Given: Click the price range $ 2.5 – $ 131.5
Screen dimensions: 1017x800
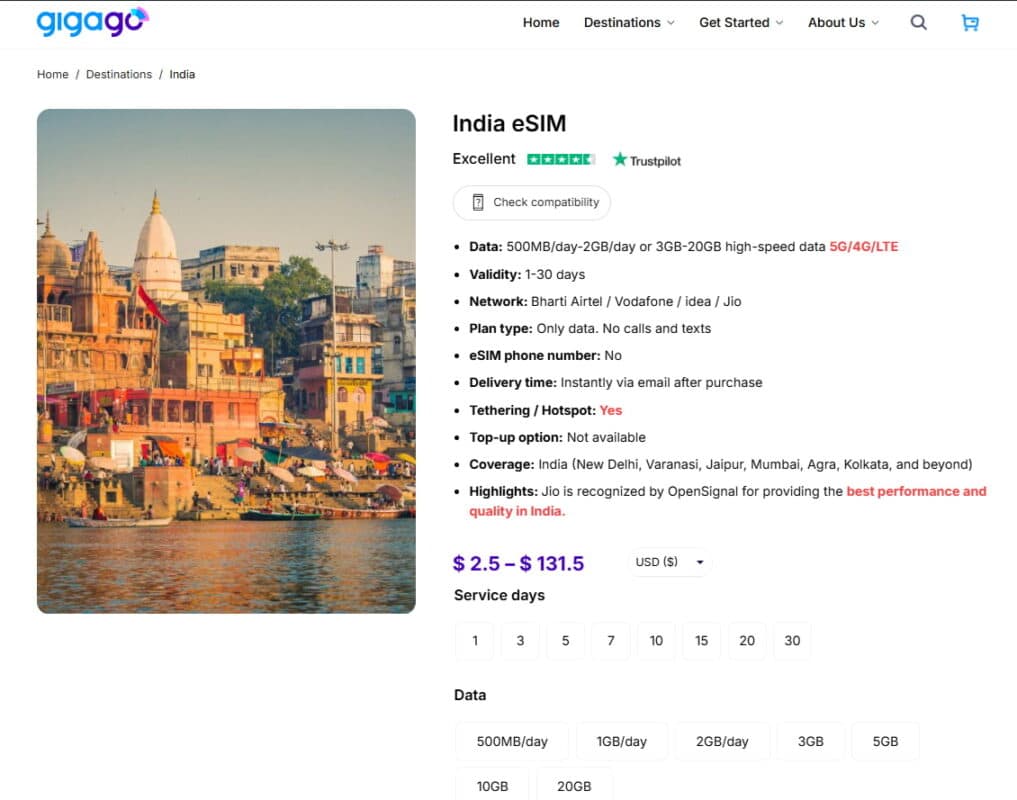Looking at the screenshot, I should pyautogui.click(x=518, y=563).
